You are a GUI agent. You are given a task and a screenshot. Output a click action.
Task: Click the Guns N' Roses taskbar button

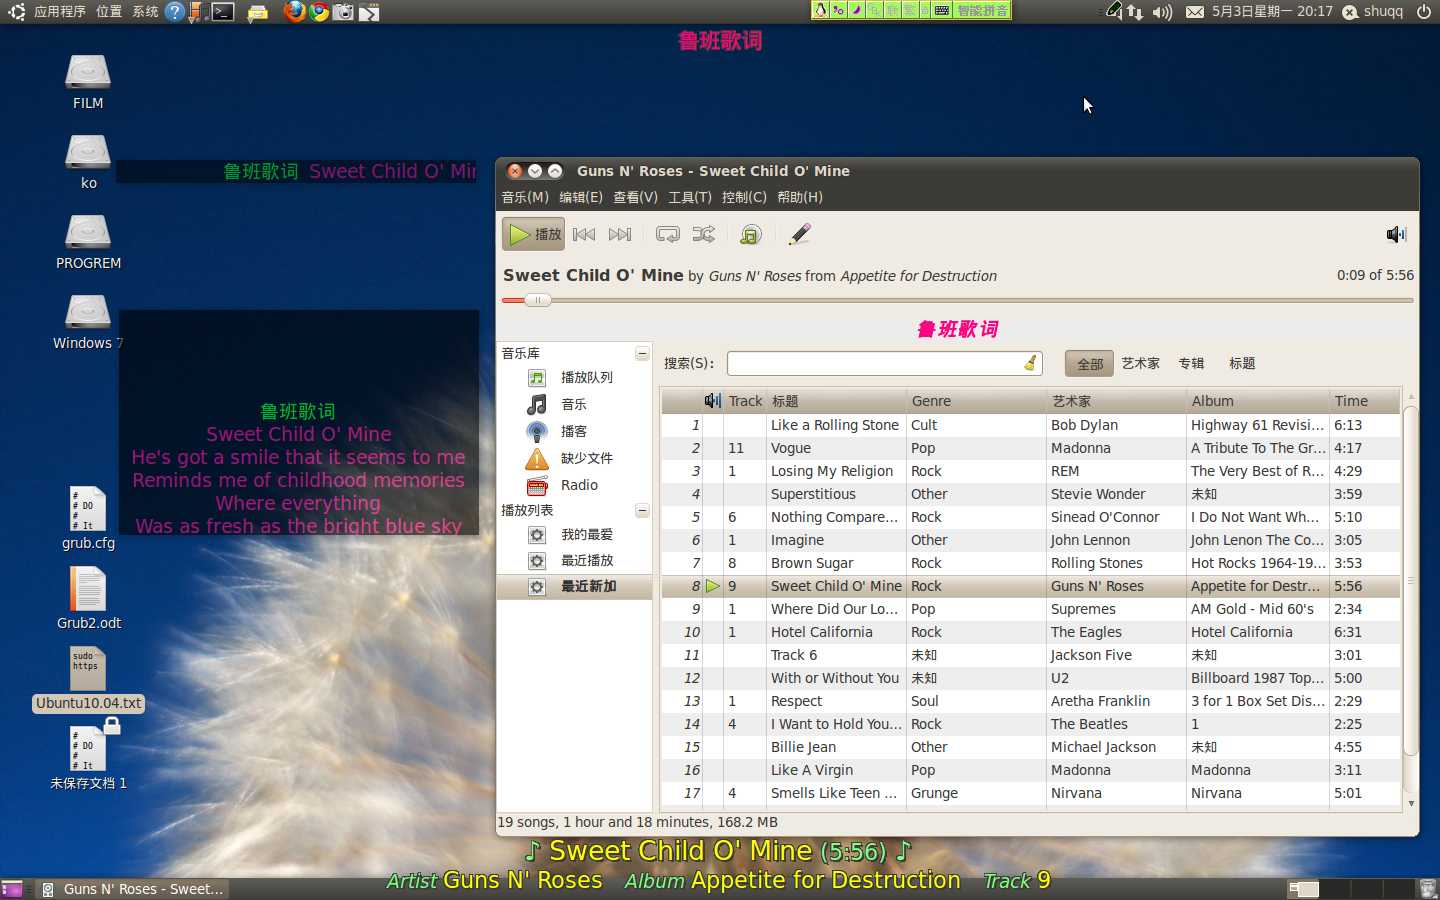tap(132, 888)
